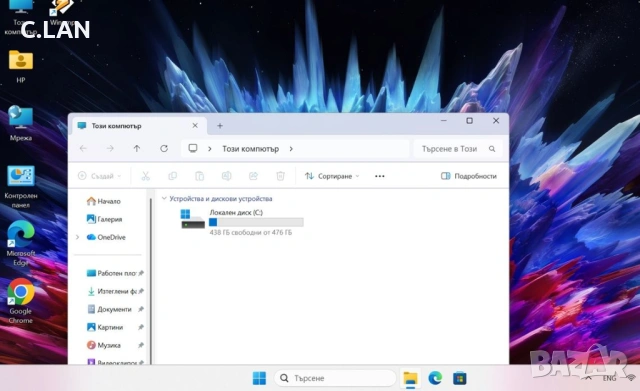Open OneDrive in the sidebar
This screenshot has height=391, width=640.
pos(106,237)
